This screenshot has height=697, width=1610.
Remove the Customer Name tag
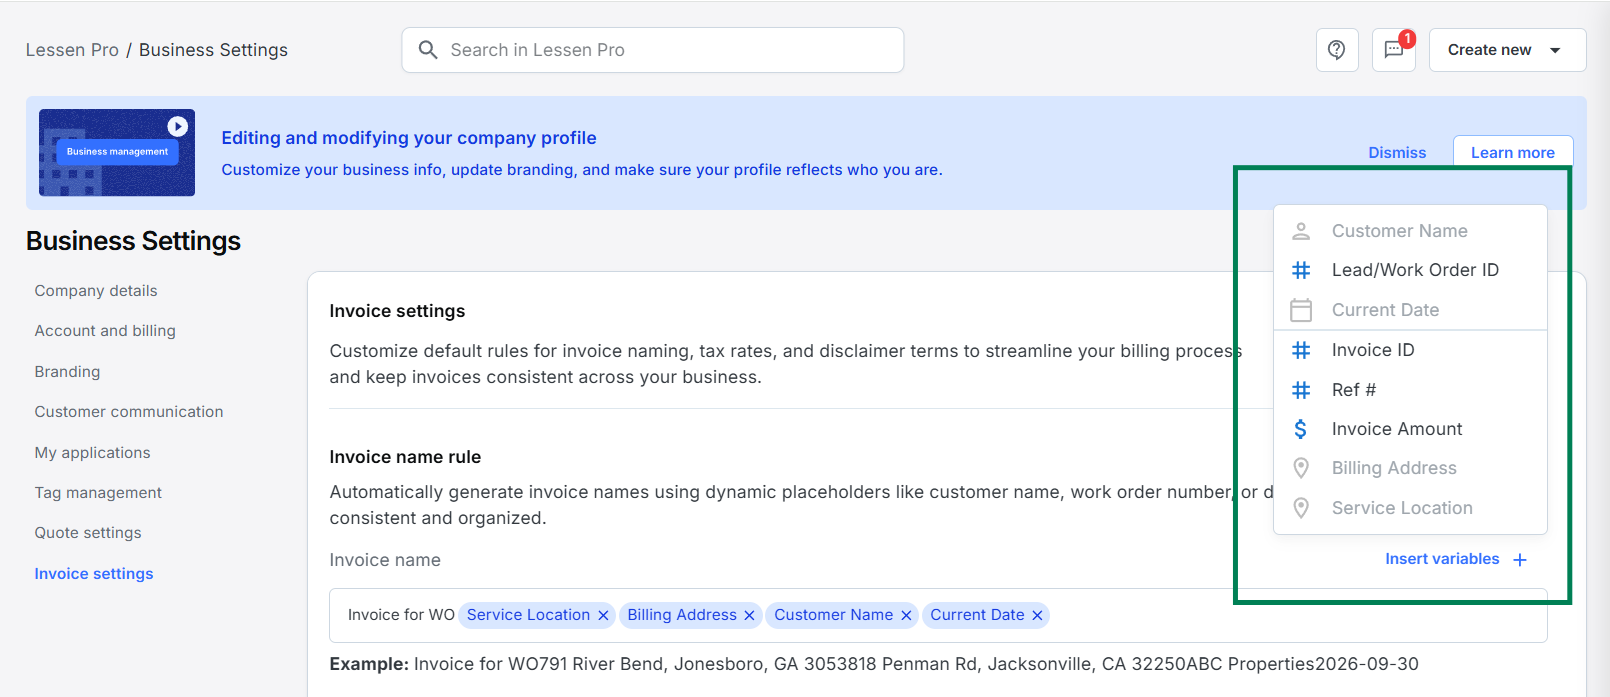pos(906,616)
